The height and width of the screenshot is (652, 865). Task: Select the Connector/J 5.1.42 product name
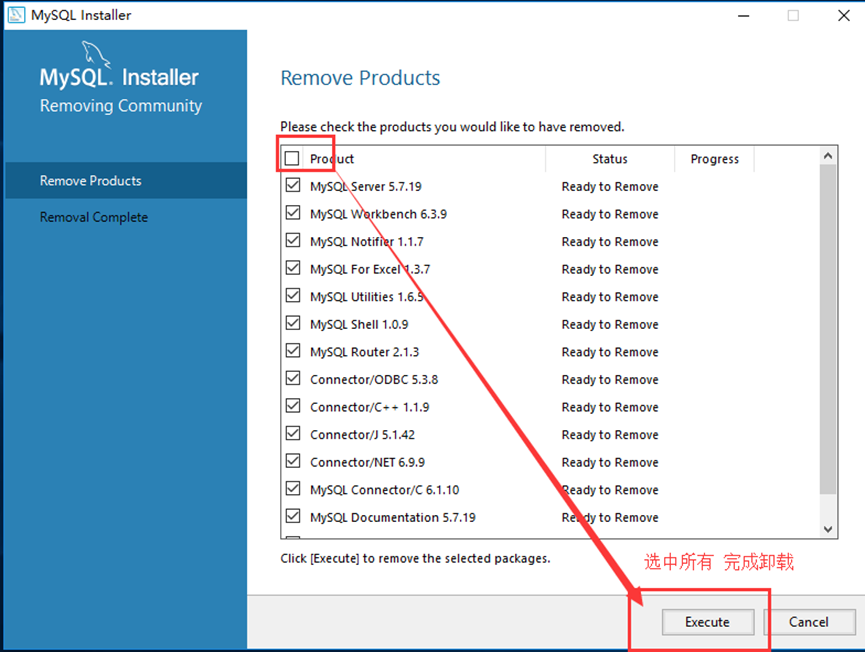pyautogui.click(x=362, y=435)
